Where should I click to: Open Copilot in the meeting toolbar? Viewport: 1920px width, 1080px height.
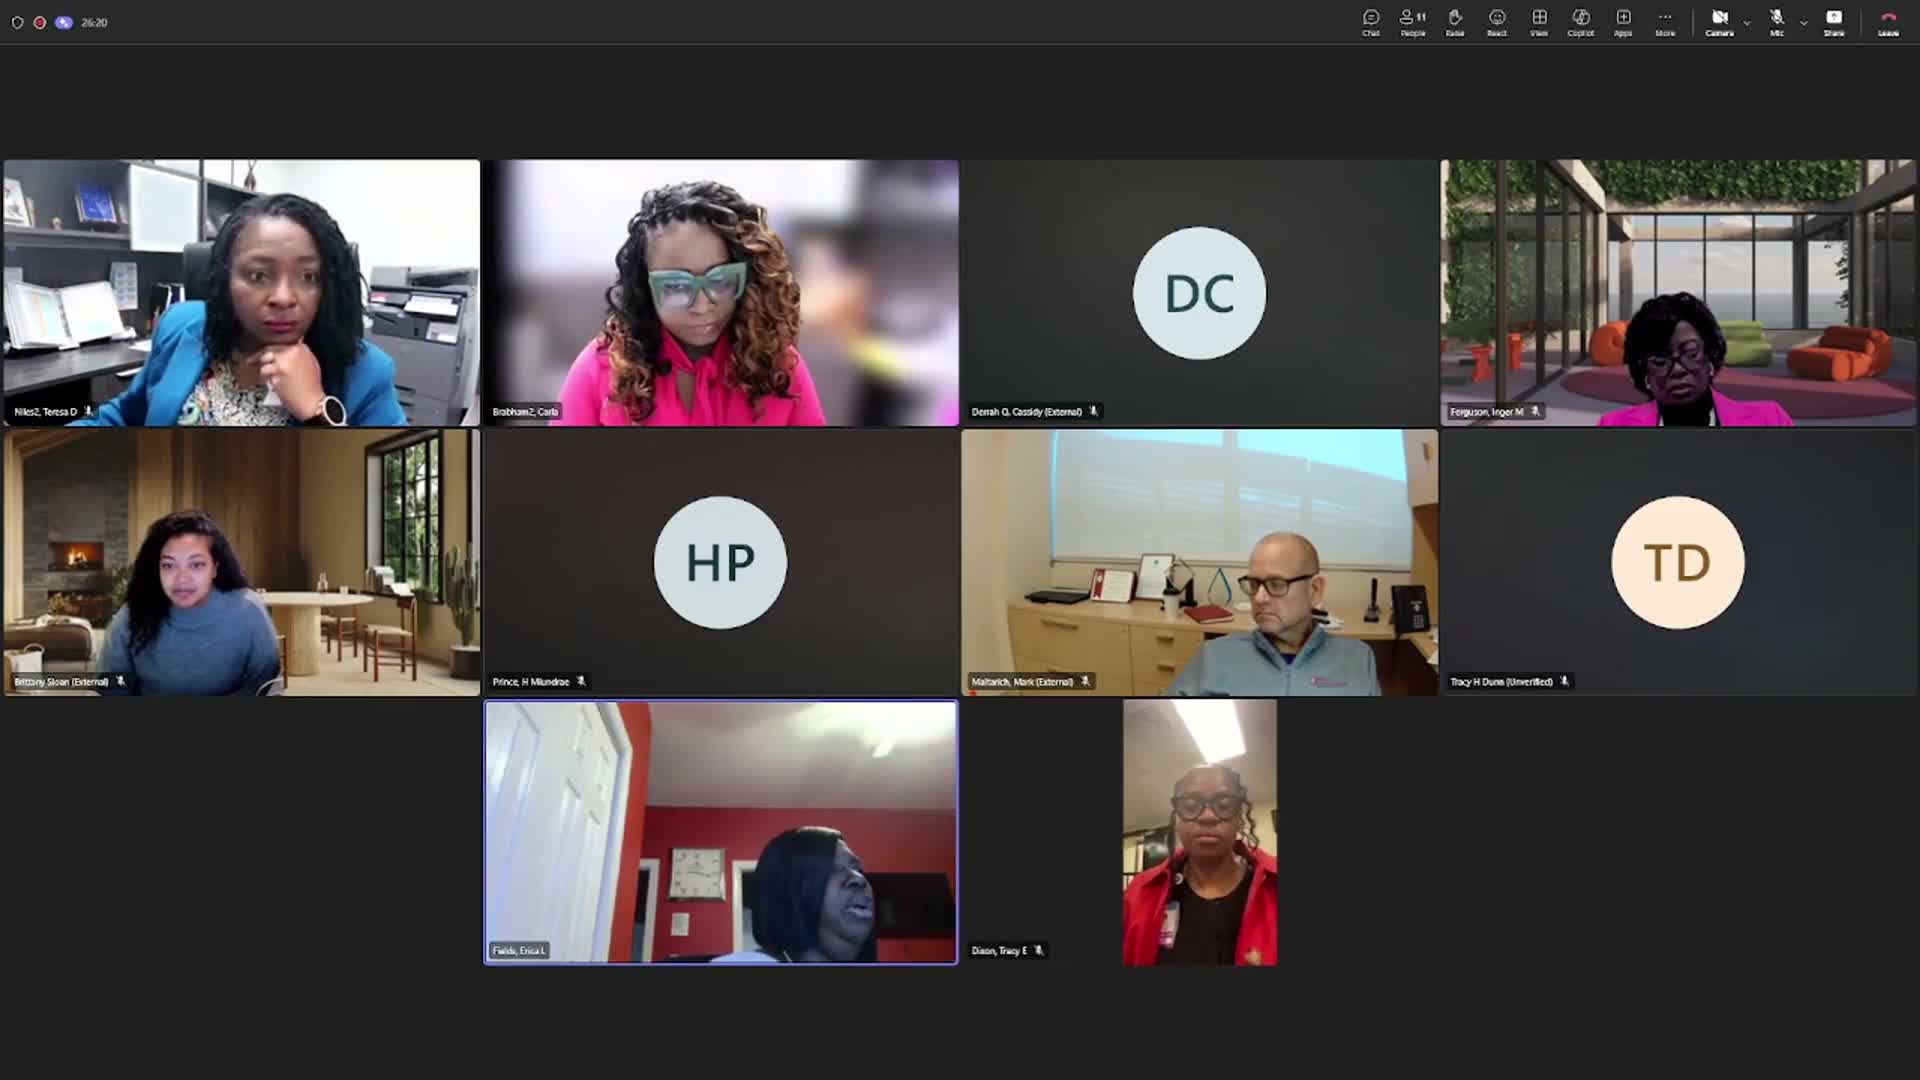1581,22
